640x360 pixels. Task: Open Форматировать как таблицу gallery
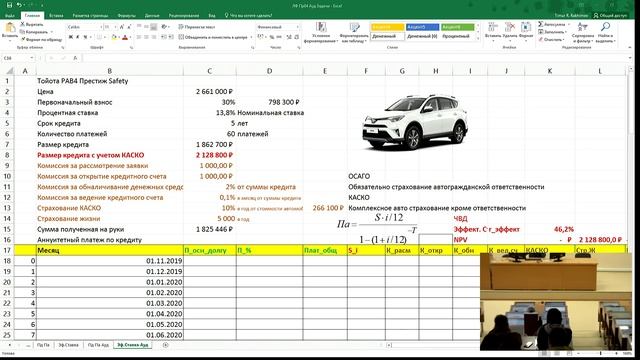354,33
